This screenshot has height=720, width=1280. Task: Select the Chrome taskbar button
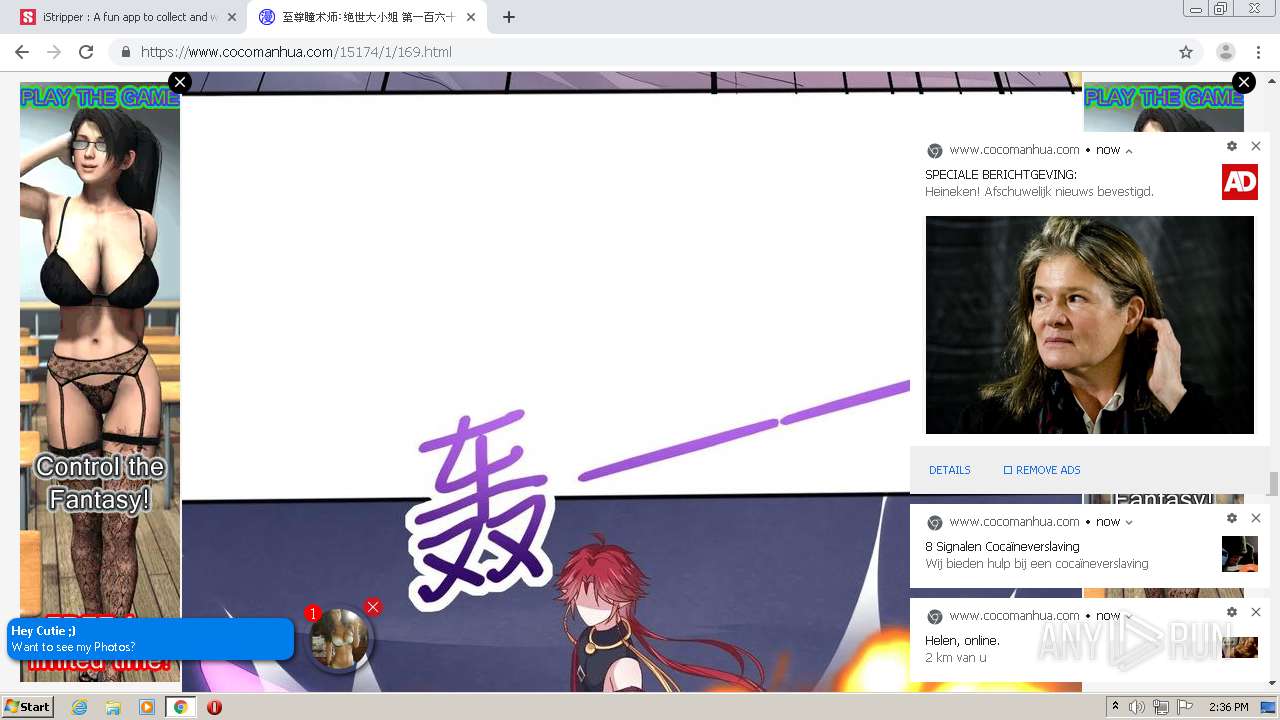coord(181,707)
